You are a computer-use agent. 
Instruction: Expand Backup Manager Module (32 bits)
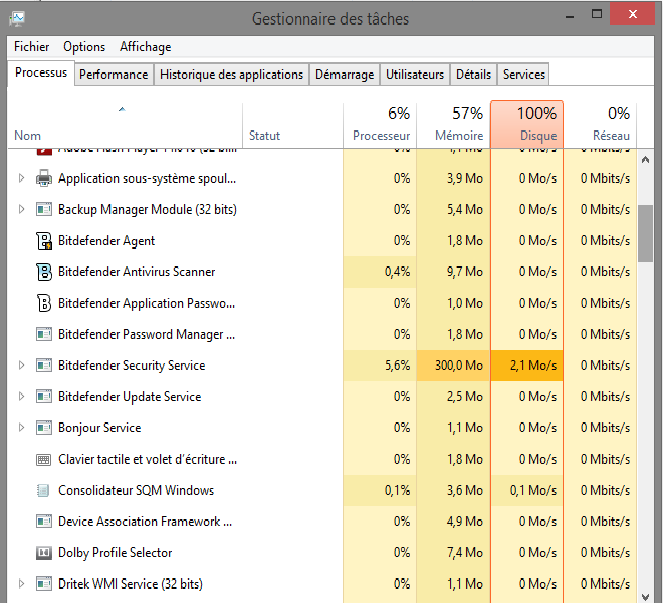point(21,209)
